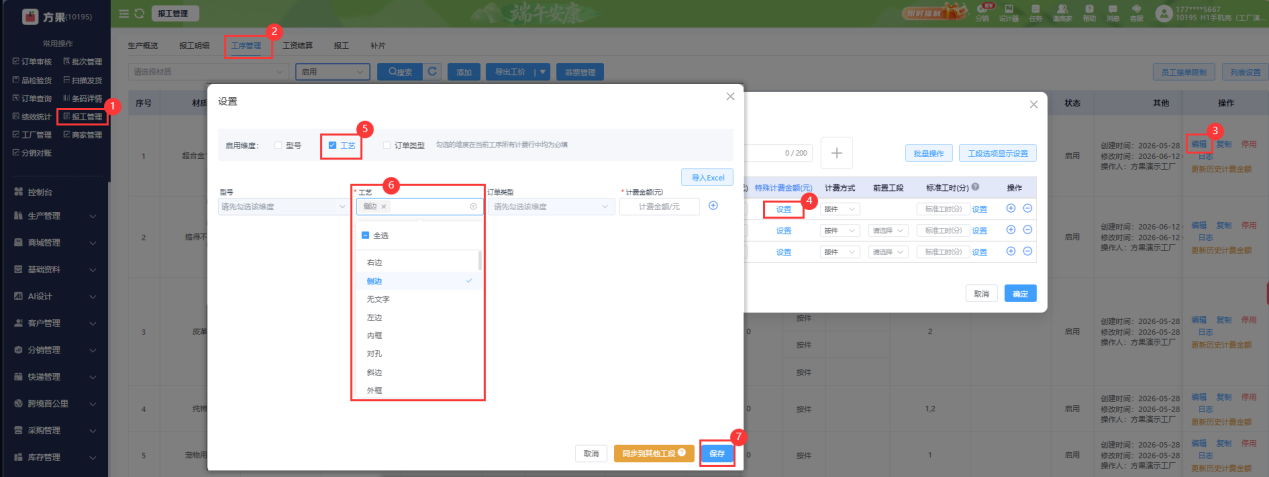Expand AI设计 sidebar menu
The image size is (1269, 477).
(x=55, y=297)
